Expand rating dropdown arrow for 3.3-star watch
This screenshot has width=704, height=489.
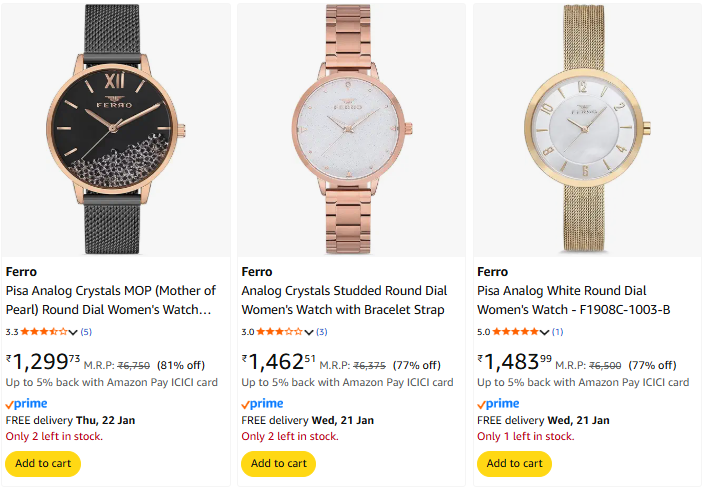73,332
